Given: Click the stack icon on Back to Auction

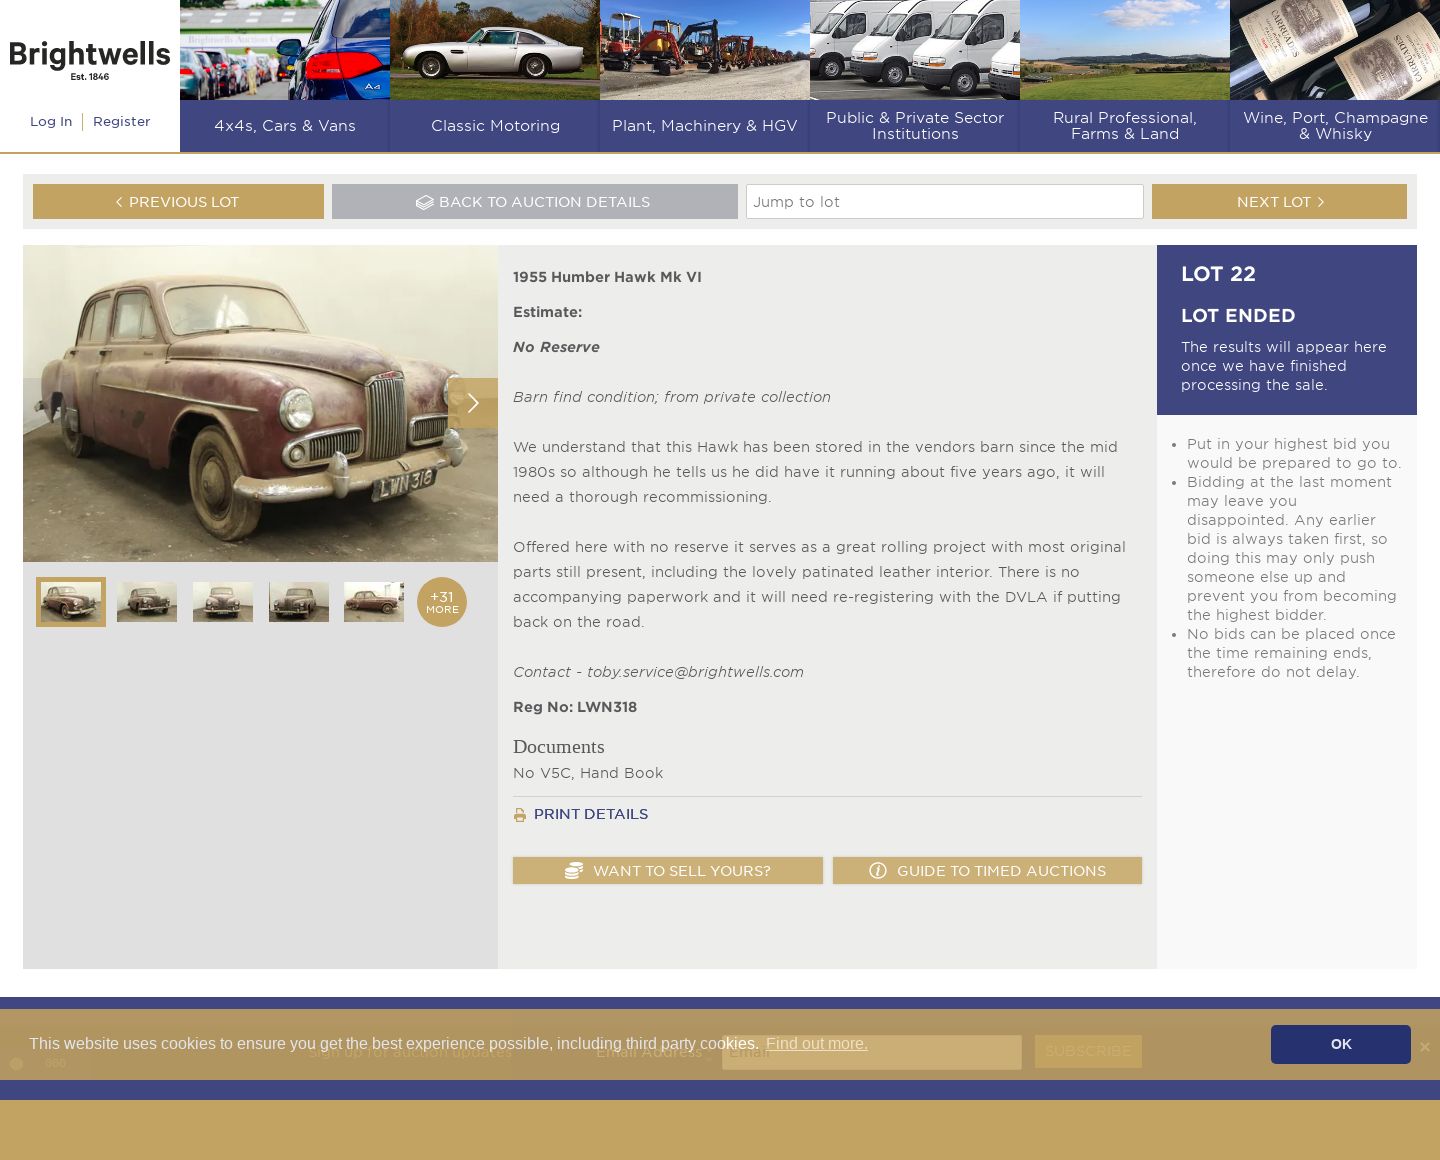Looking at the screenshot, I should coord(425,202).
